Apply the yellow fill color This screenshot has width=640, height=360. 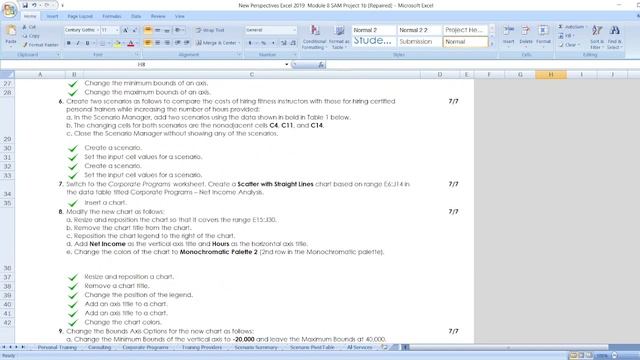tap(117, 43)
